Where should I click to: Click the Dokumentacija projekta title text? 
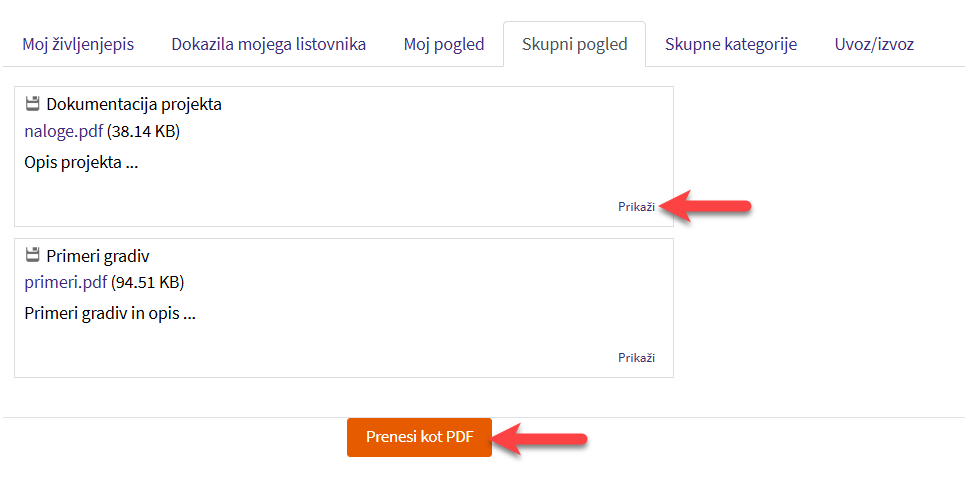click(x=133, y=104)
